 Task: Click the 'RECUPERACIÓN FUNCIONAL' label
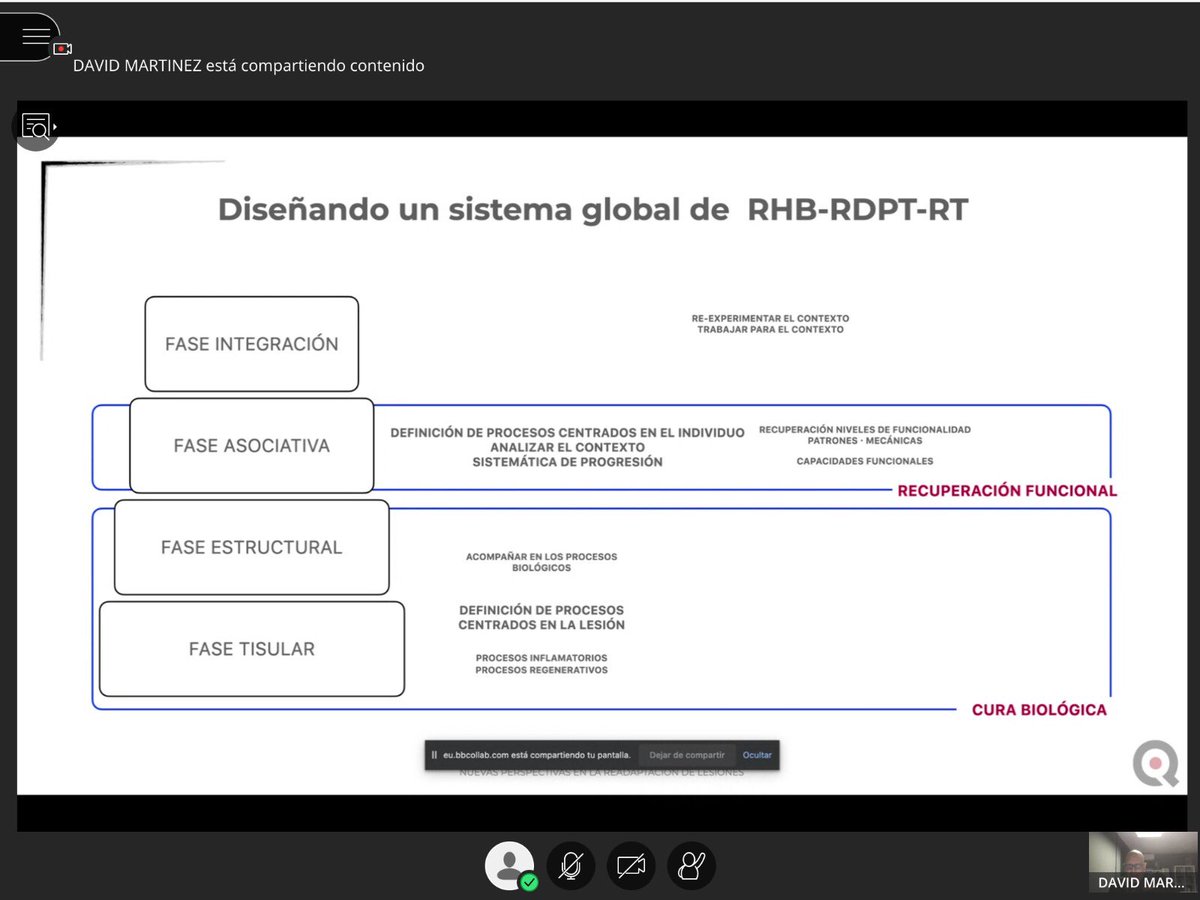pyautogui.click(x=1007, y=490)
